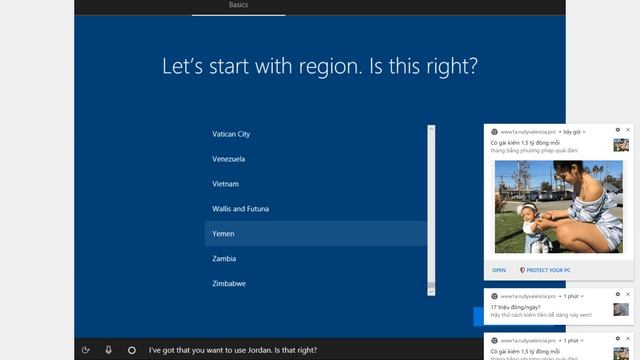Select Zimbabwe at the list bottom
The image size is (640, 360).
(316, 283)
